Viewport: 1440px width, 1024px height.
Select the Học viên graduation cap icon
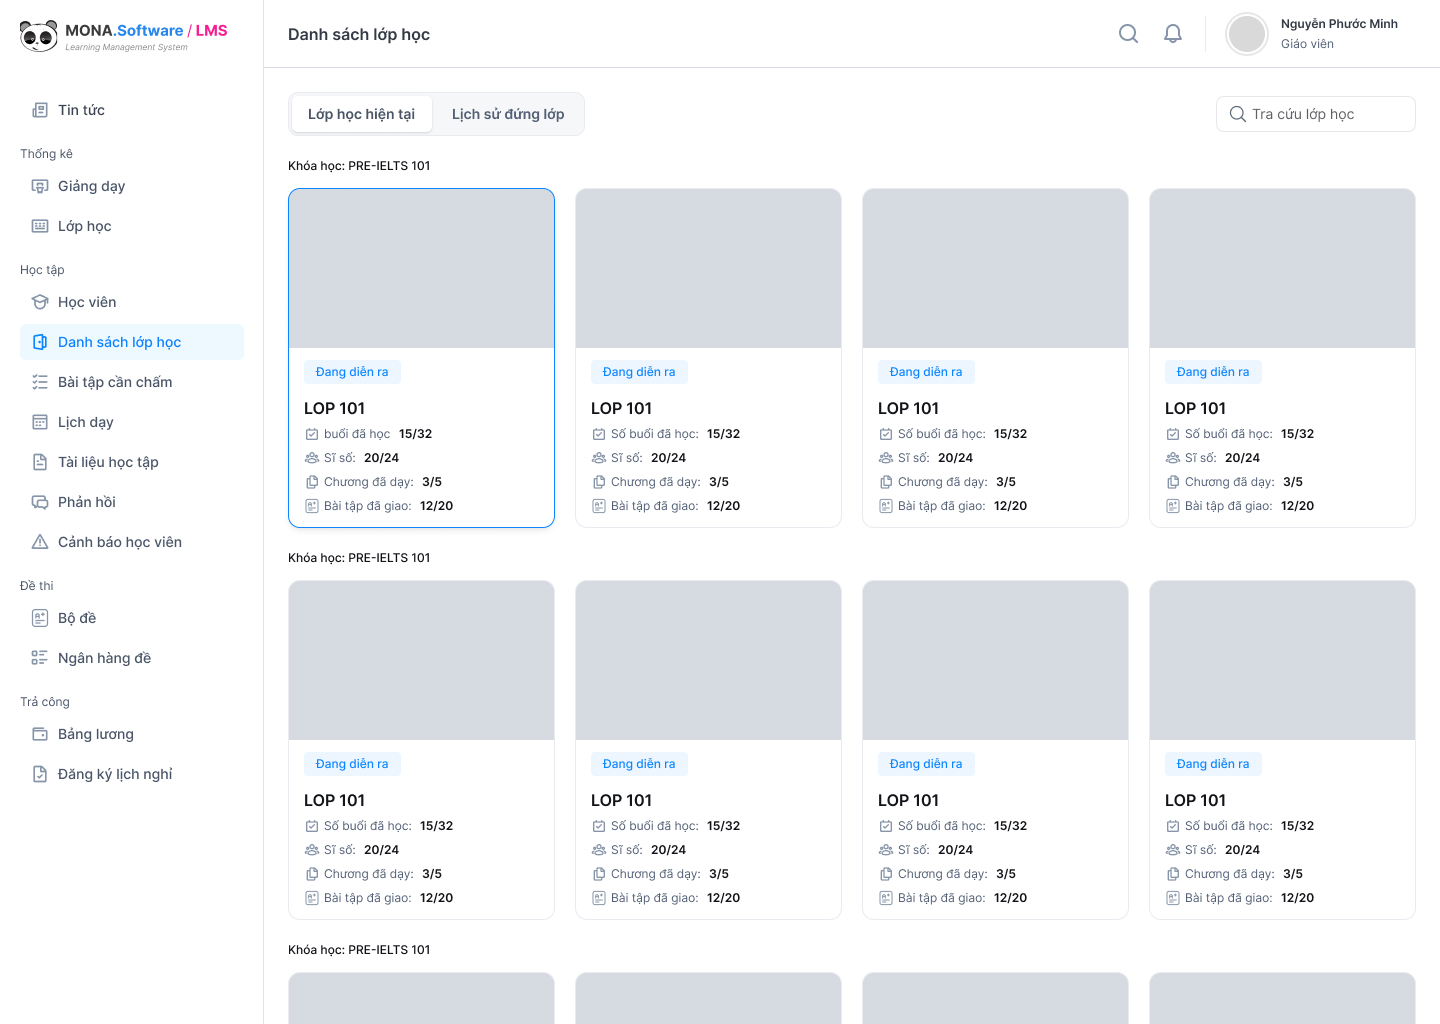(40, 302)
